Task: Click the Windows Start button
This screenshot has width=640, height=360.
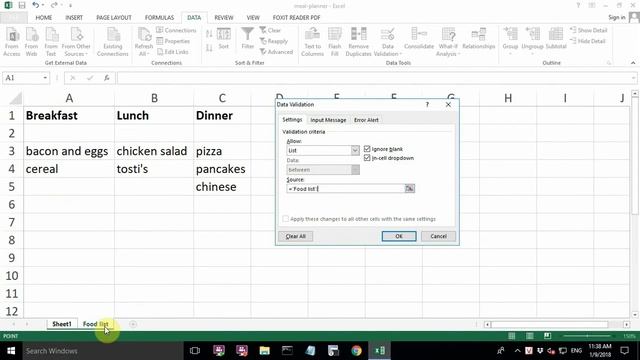Action: click(11, 351)
